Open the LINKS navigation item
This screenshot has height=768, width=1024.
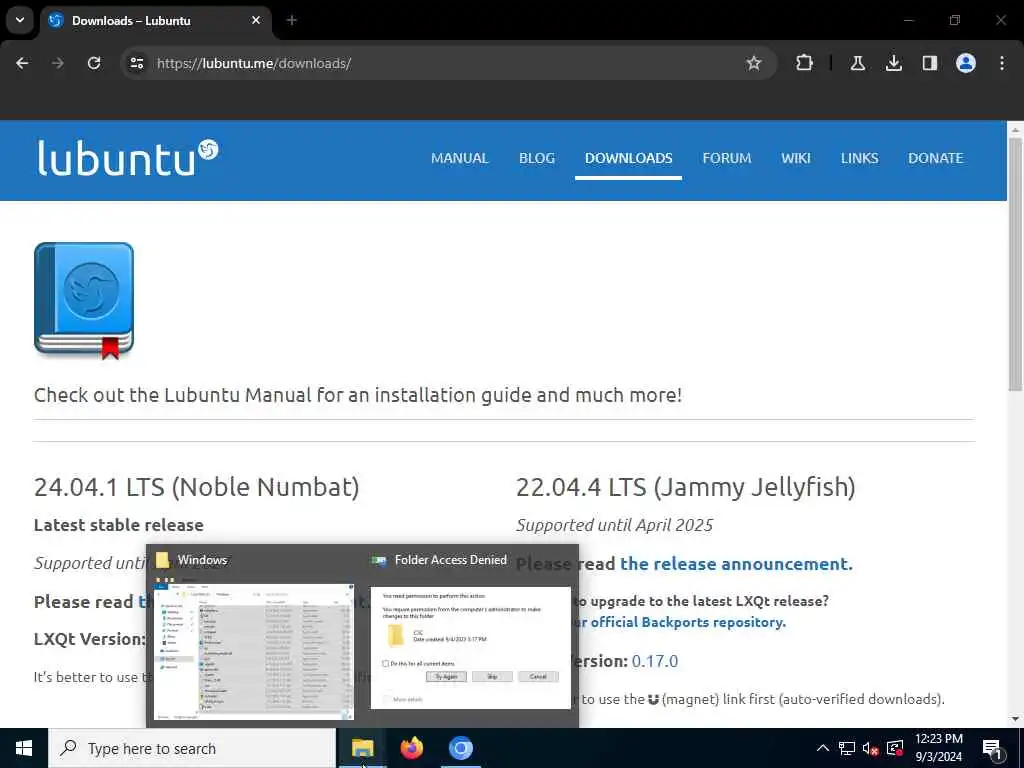[859, 158]
